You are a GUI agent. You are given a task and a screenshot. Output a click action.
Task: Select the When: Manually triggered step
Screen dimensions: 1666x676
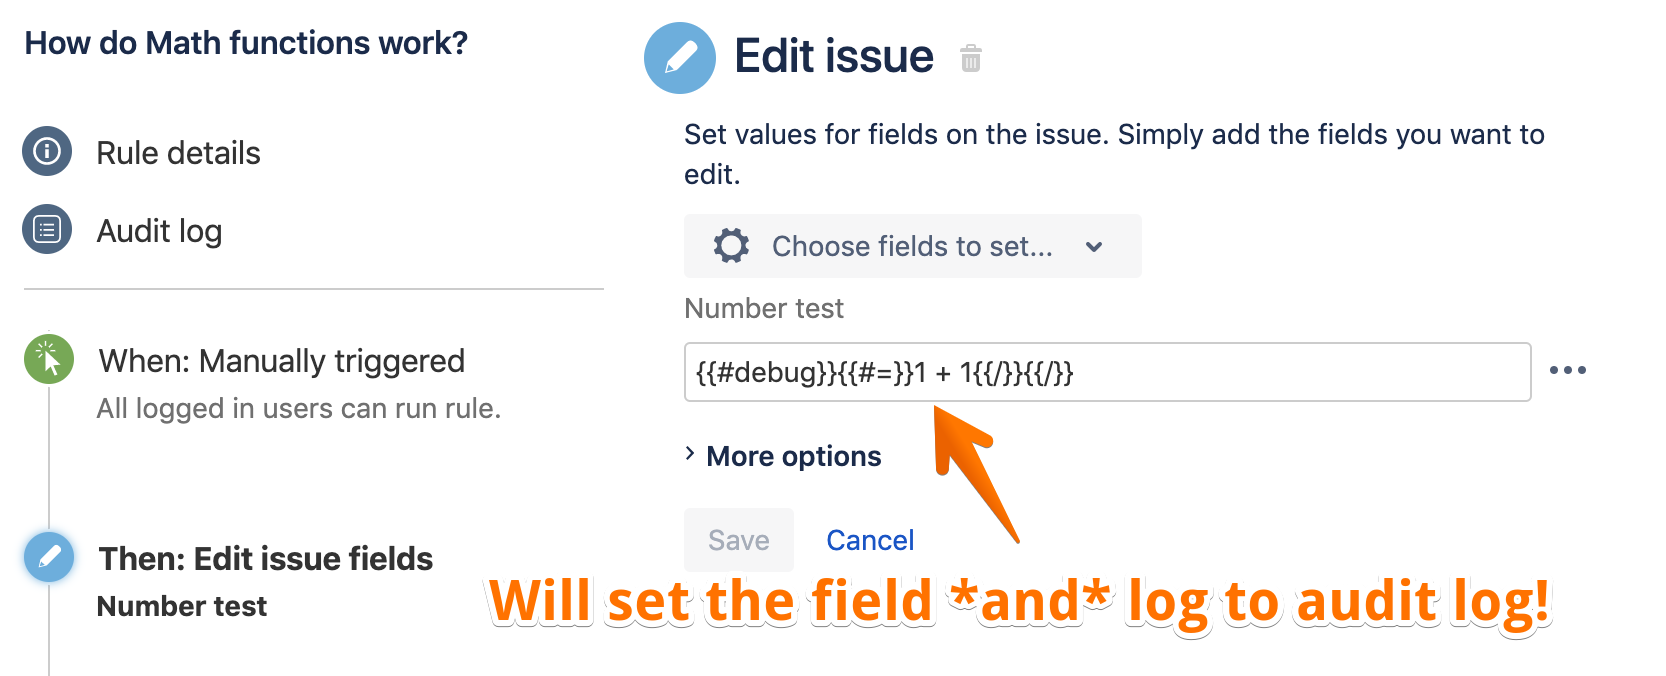pos(281,361)
